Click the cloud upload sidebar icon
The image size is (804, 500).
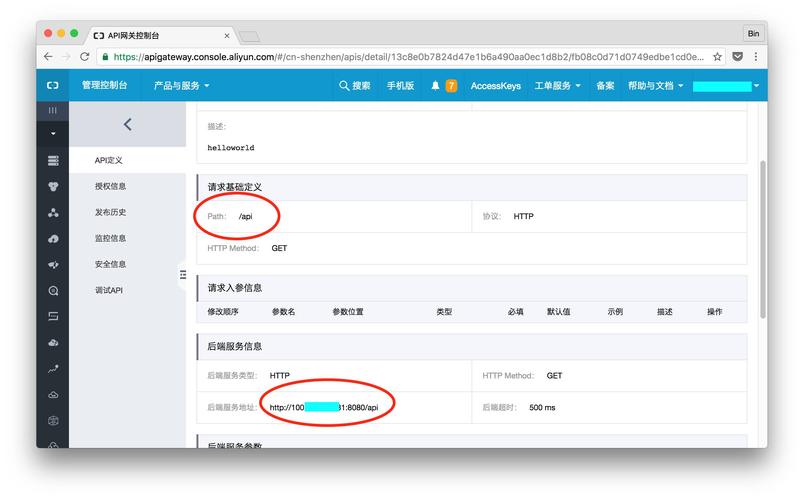53,239
